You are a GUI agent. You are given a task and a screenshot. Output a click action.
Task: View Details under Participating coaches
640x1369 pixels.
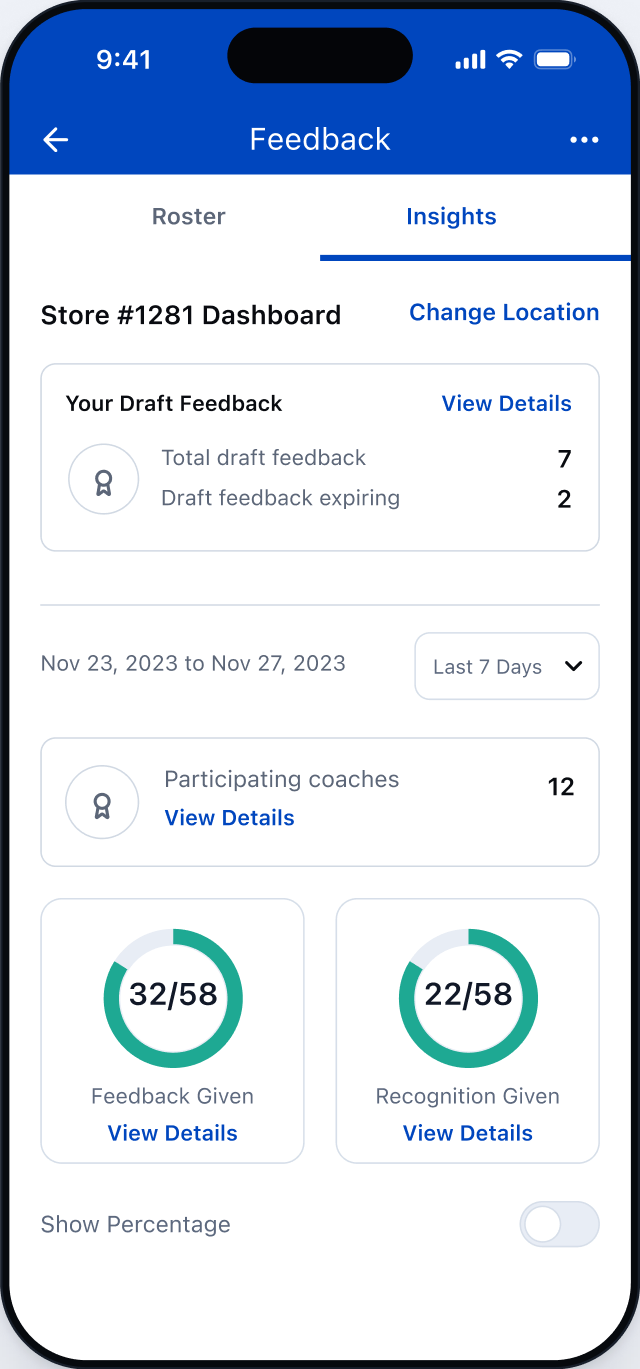pos(229,818)
